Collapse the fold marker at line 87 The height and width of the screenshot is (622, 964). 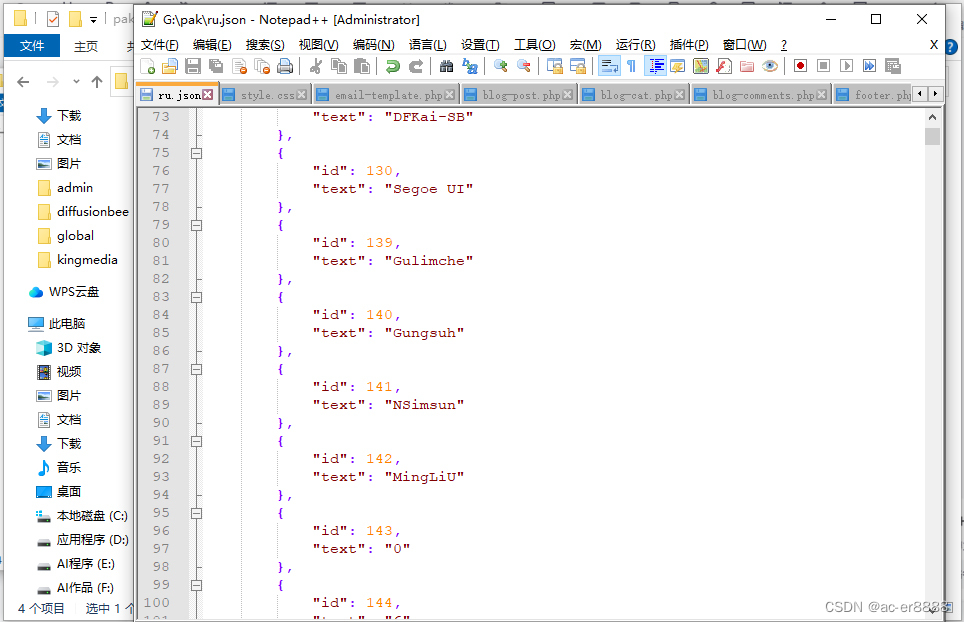coord(196,369)
